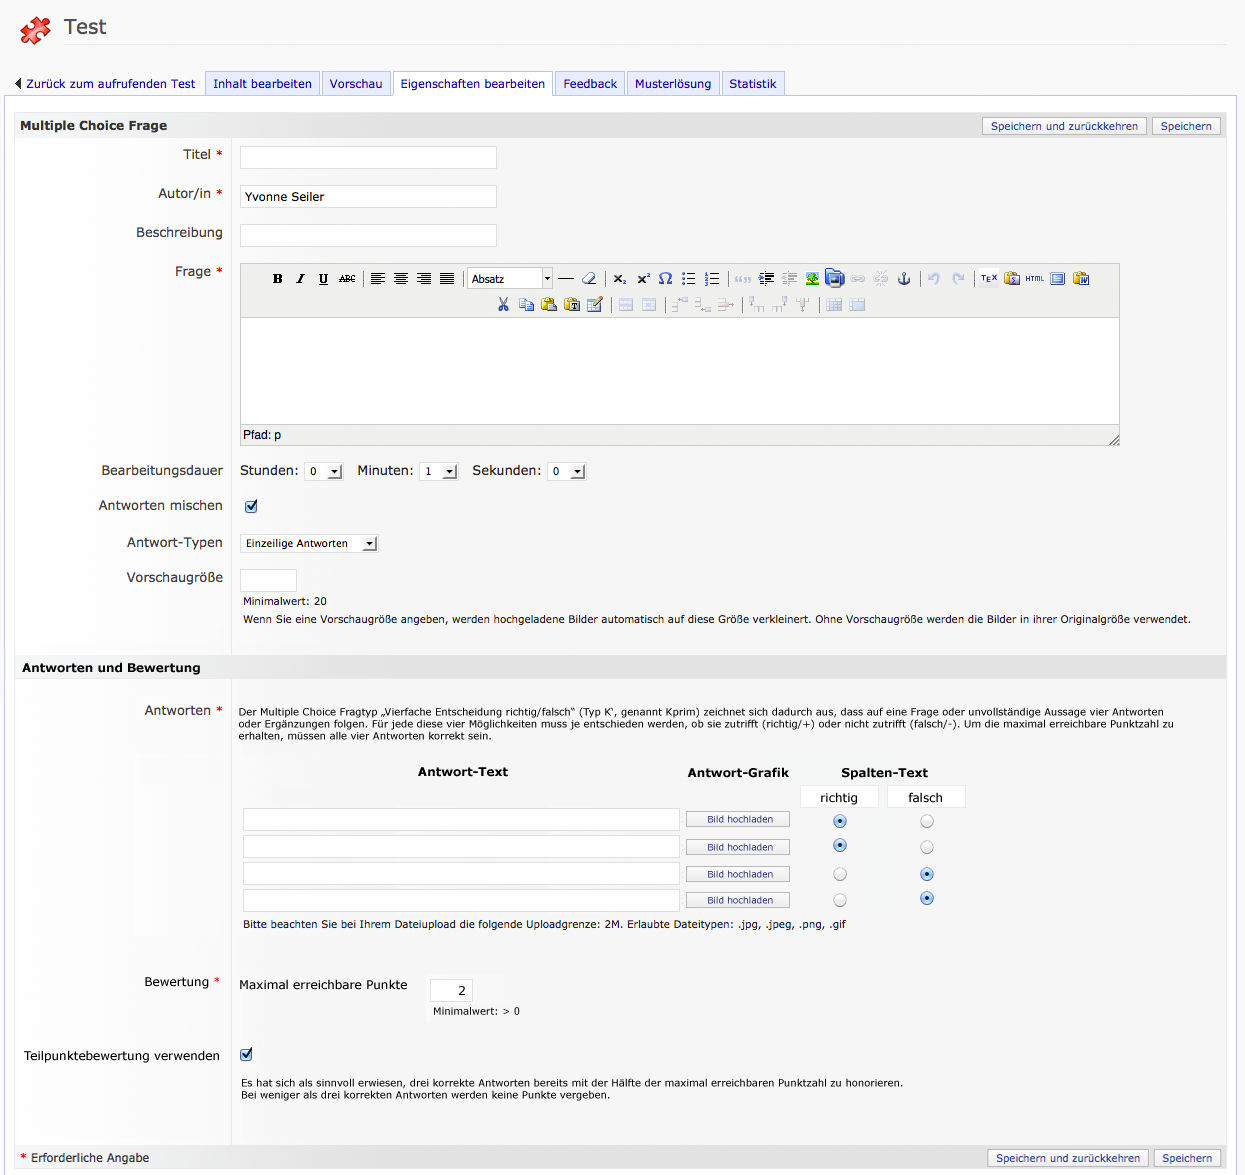Screen dimensions: 1245x1175
Task: Open the Absatz paragraph format dropdown
Action: click(x=510, y=279)
